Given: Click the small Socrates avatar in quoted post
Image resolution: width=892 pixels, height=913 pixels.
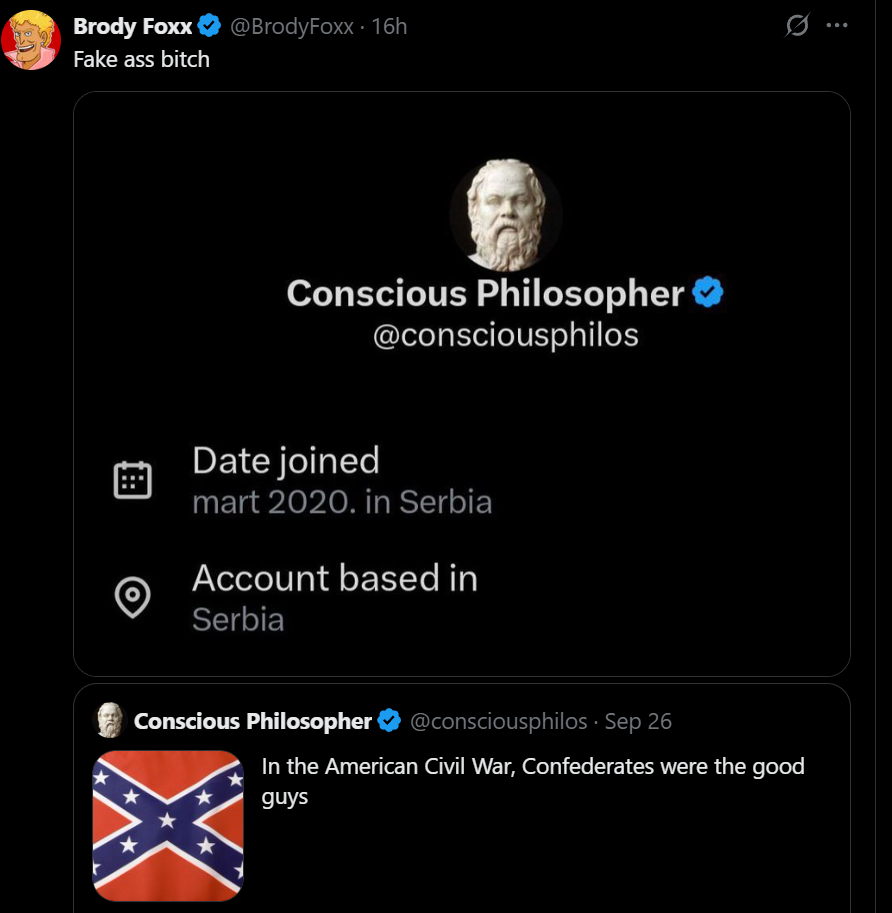Looking at the screenshot, I should pos(108,720).
